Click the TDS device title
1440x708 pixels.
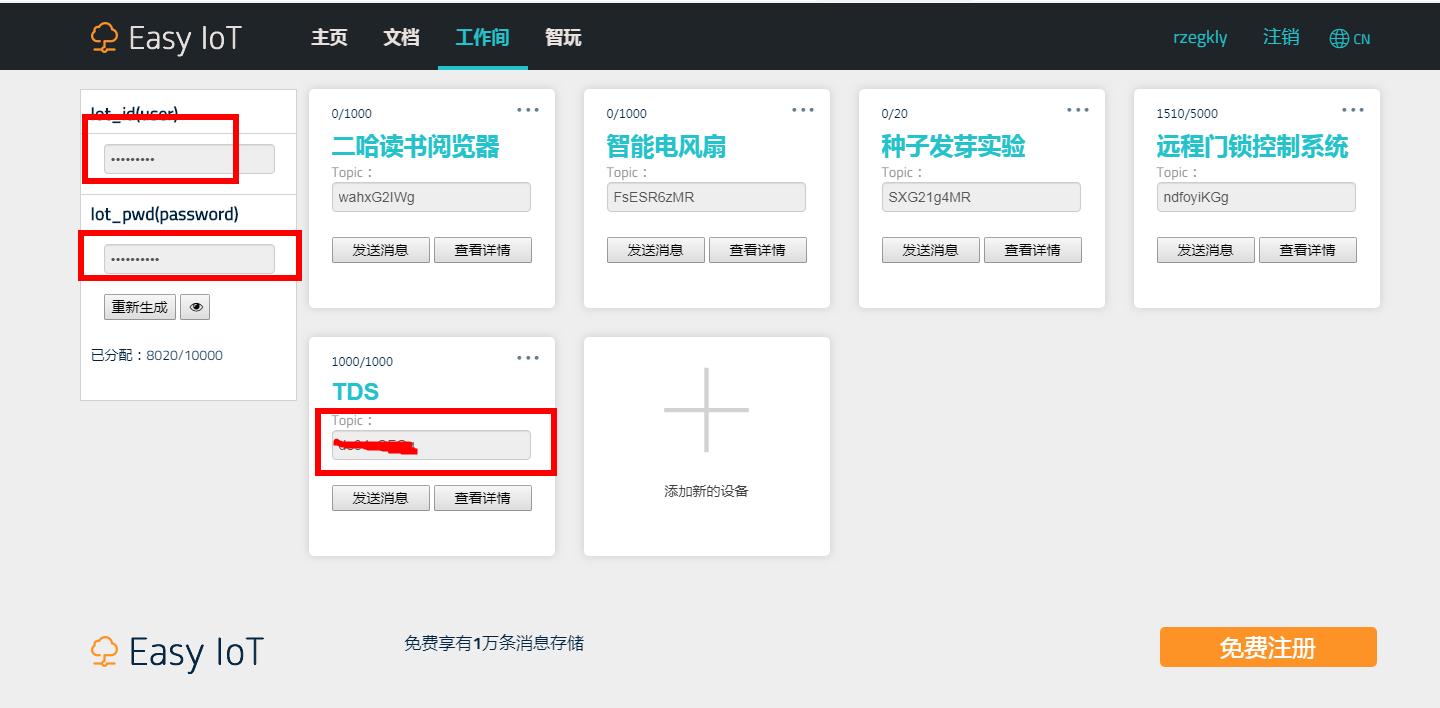point(355,392)
